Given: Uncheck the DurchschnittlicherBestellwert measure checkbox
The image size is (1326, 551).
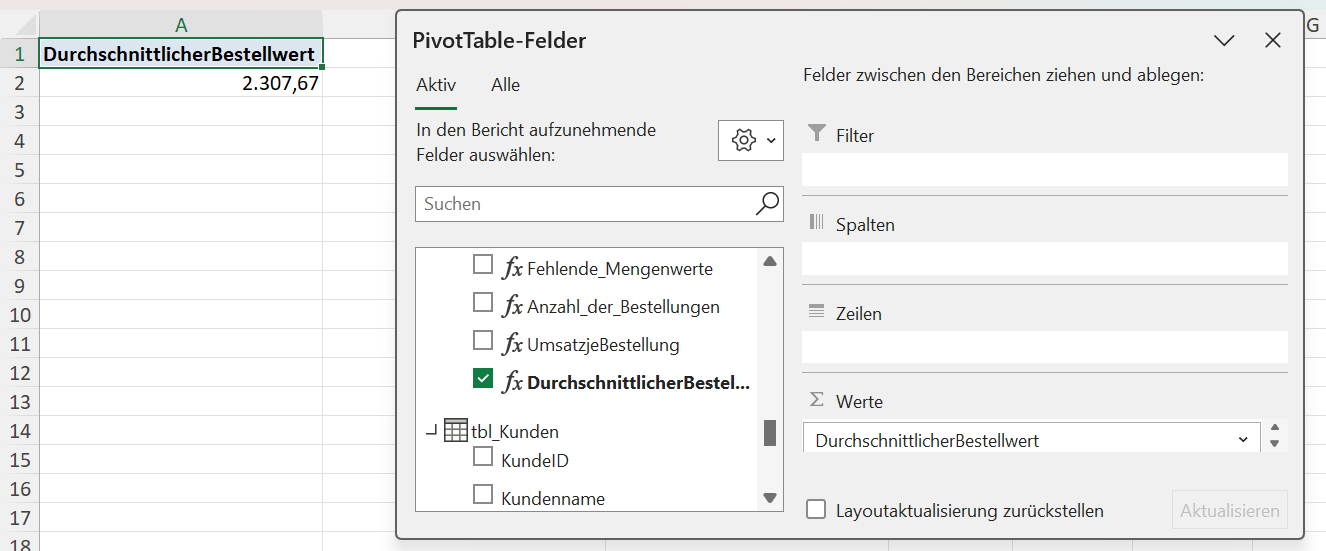Looking at the screenshot, I should 483,379.
